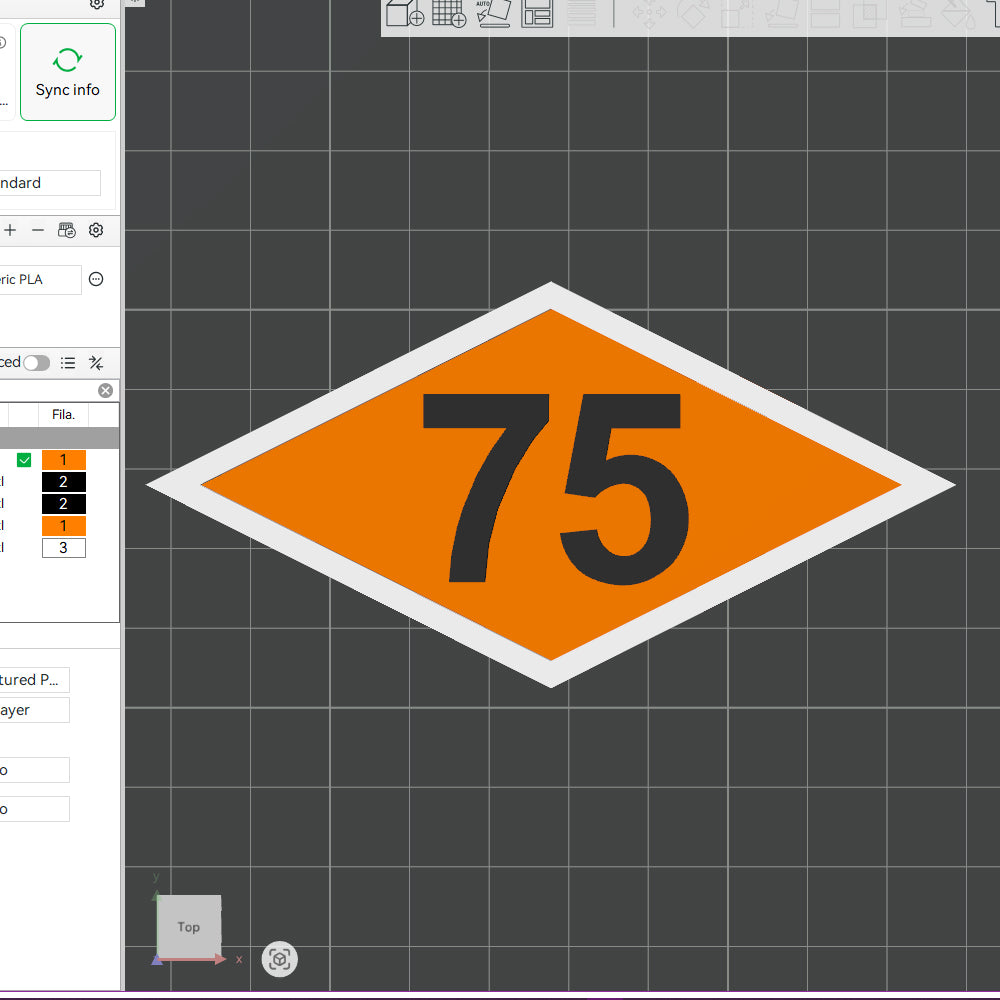This screenshot has height=1000, width=1000.
Task: Click the Add plate grid icon
Action: (449, 13)
